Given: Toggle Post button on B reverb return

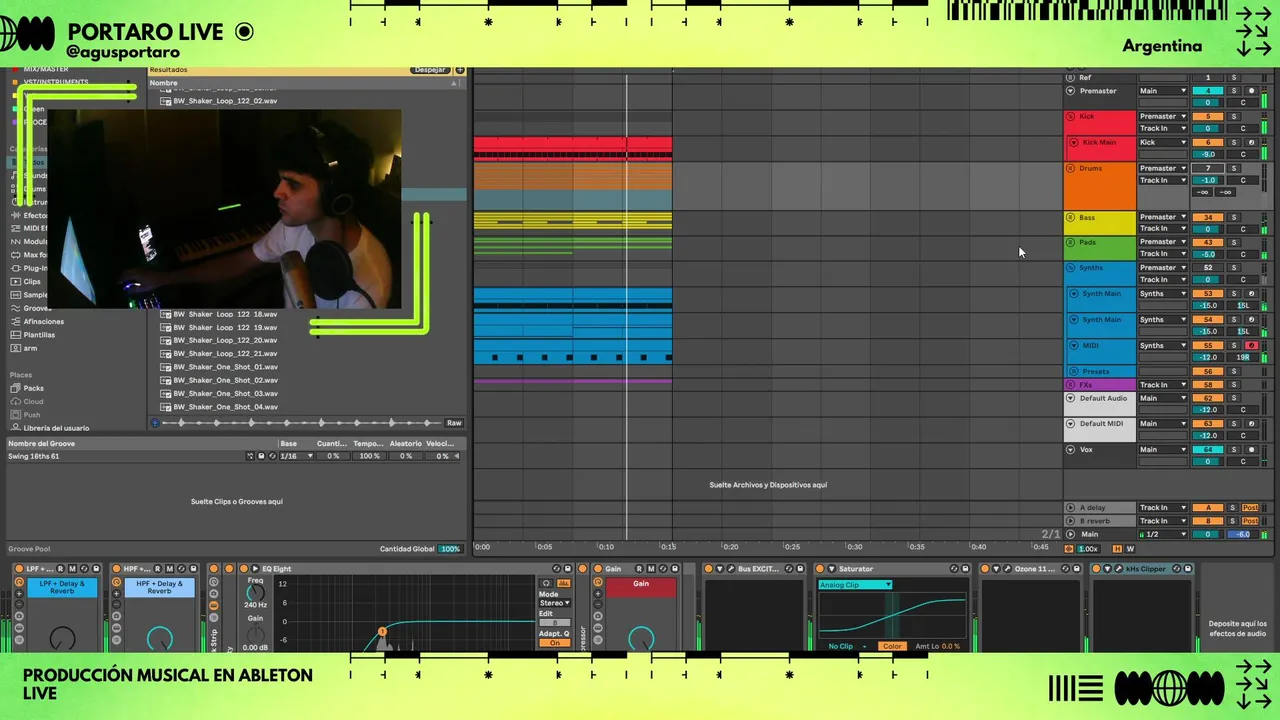Looking at the screenshot, I should (1249, 521).
